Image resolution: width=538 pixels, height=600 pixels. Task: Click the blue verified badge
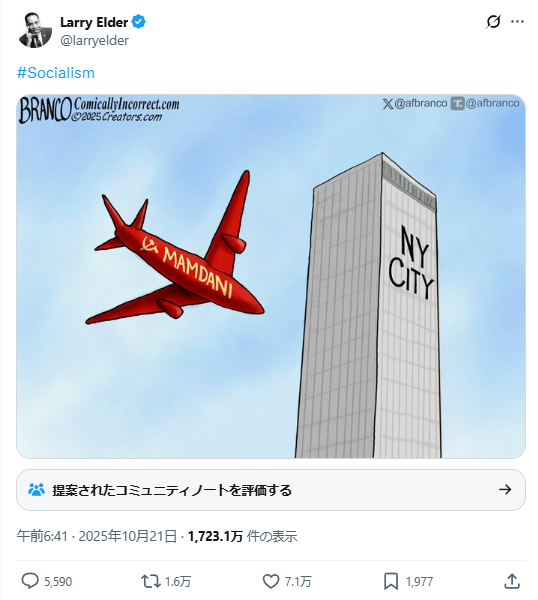point(139,22)
